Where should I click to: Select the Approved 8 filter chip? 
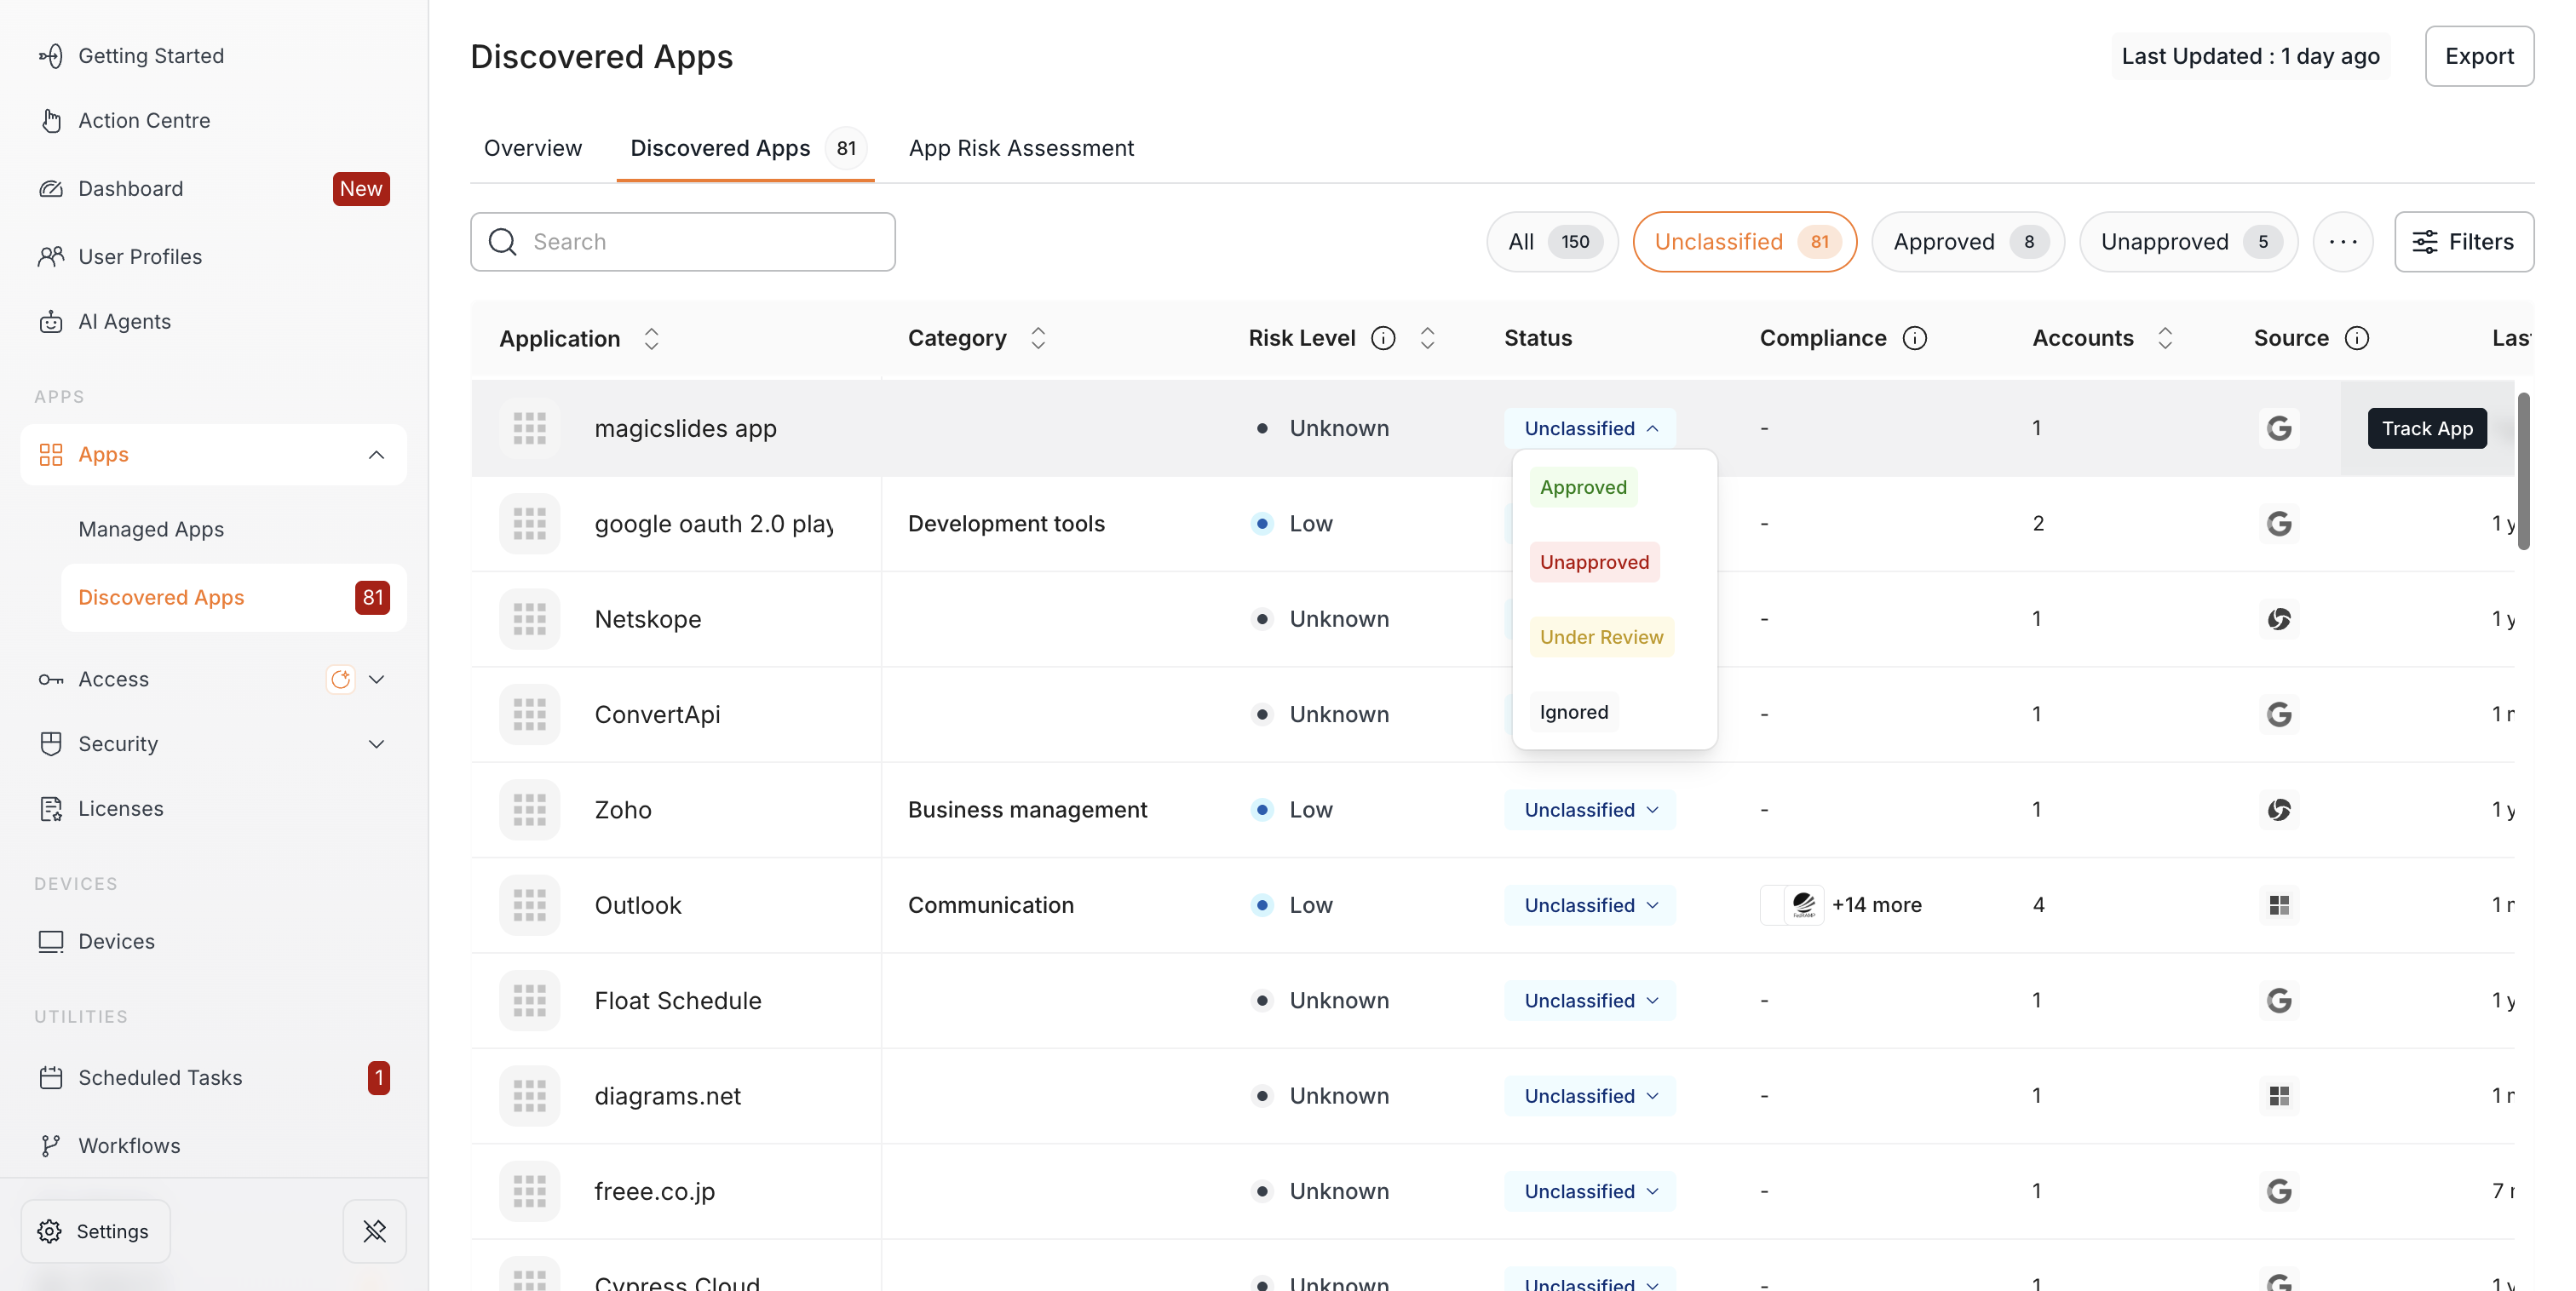tap(1968, 242)
